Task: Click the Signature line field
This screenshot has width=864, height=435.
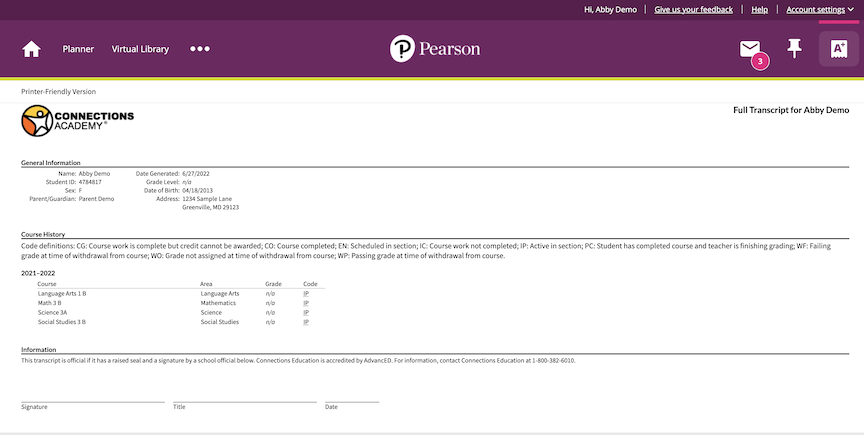Action: [x=93, y=397]
